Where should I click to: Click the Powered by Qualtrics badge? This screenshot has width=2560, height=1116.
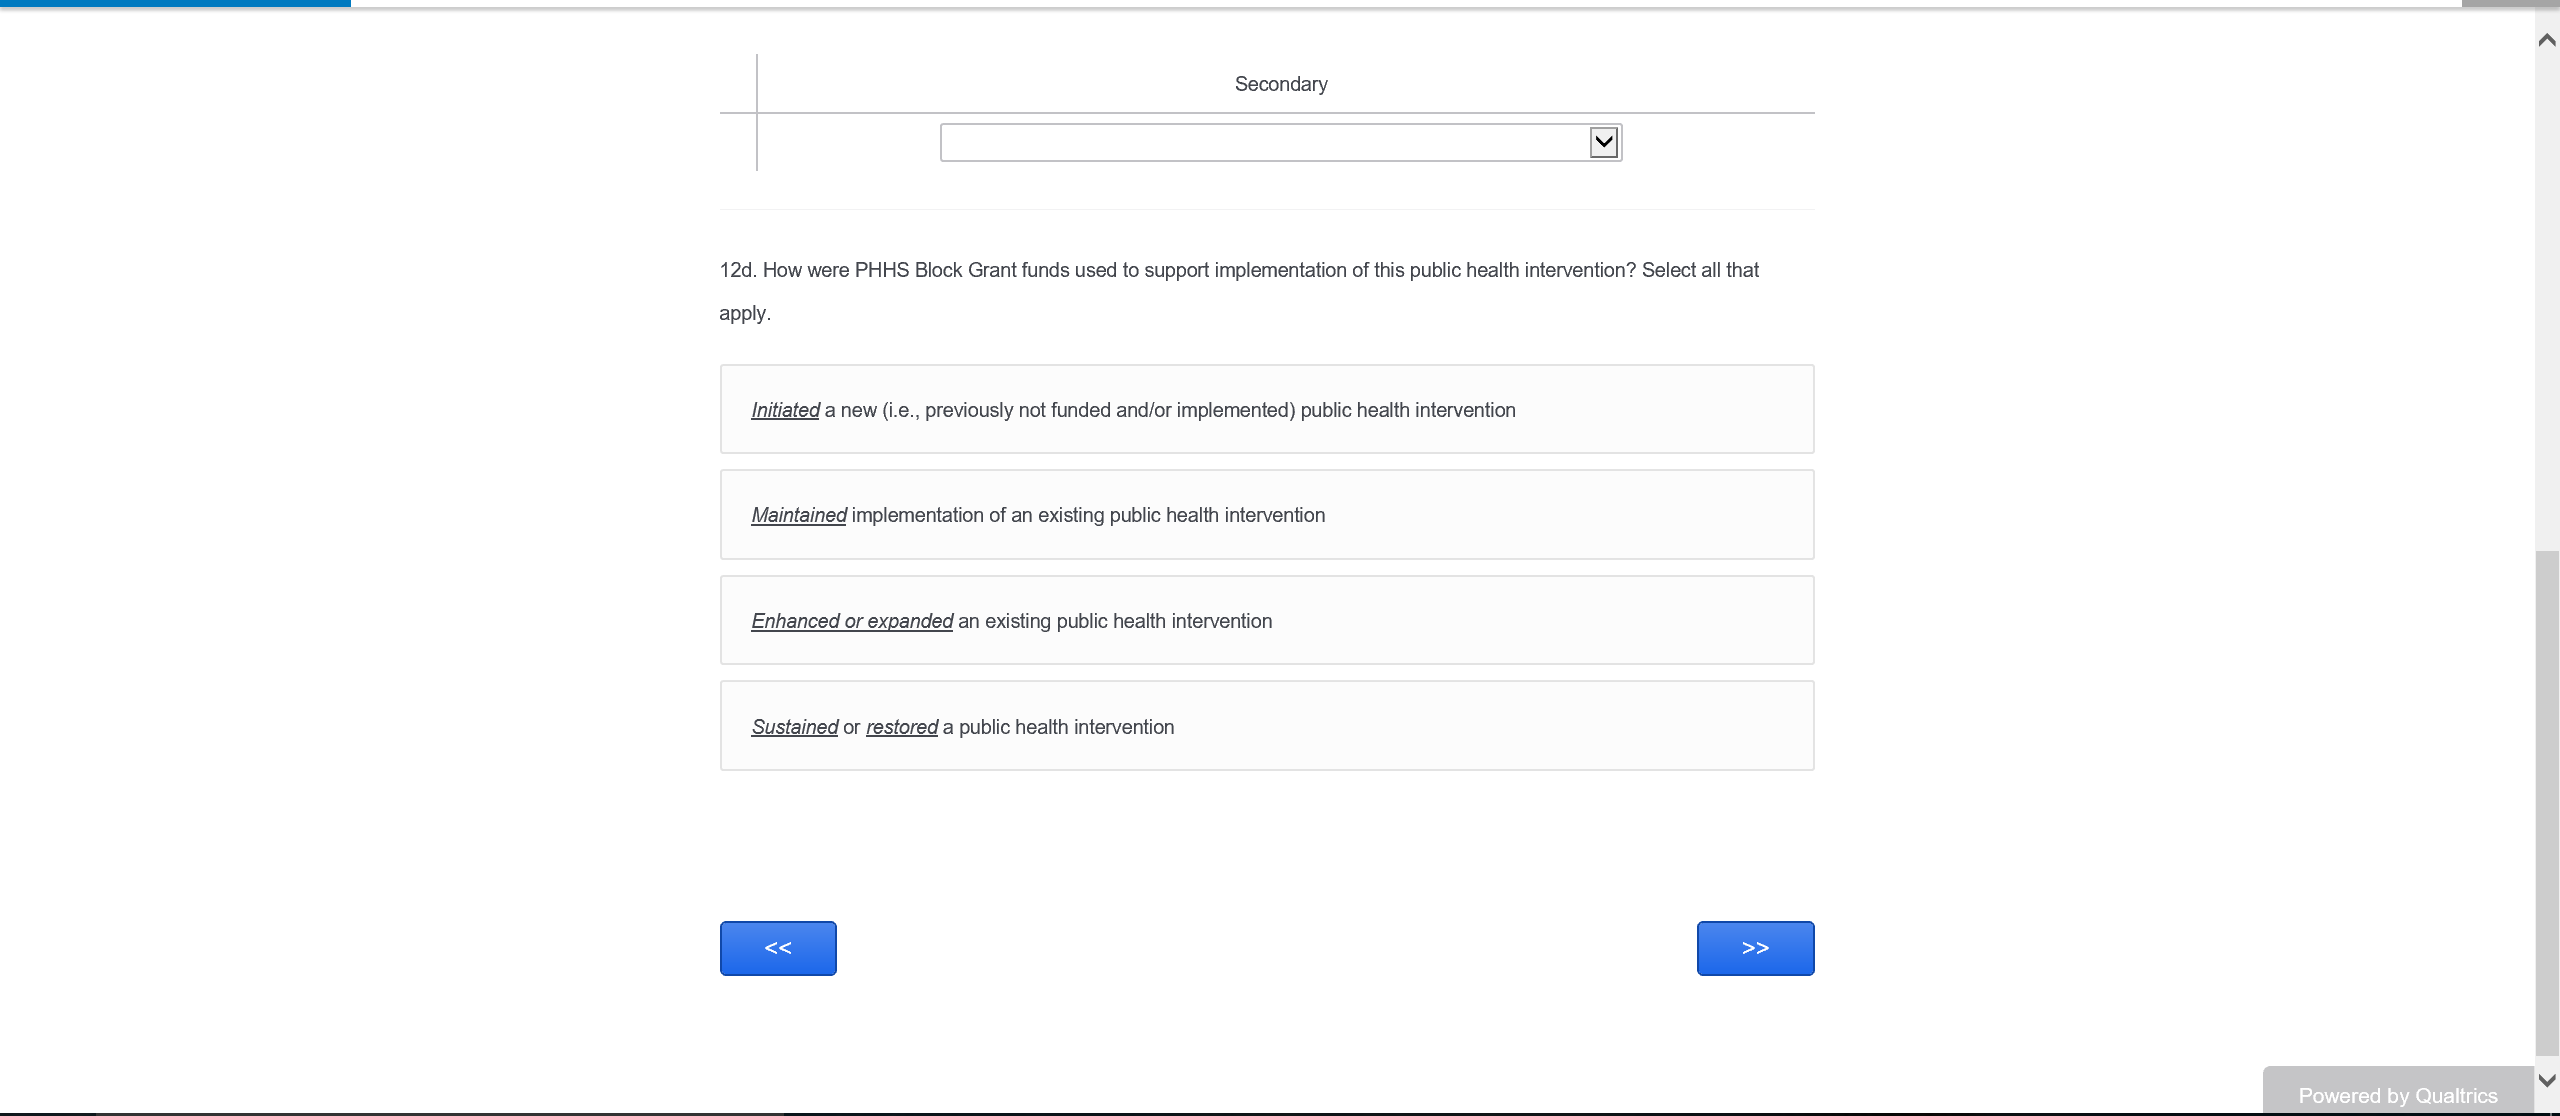tap(2396, 1095)
